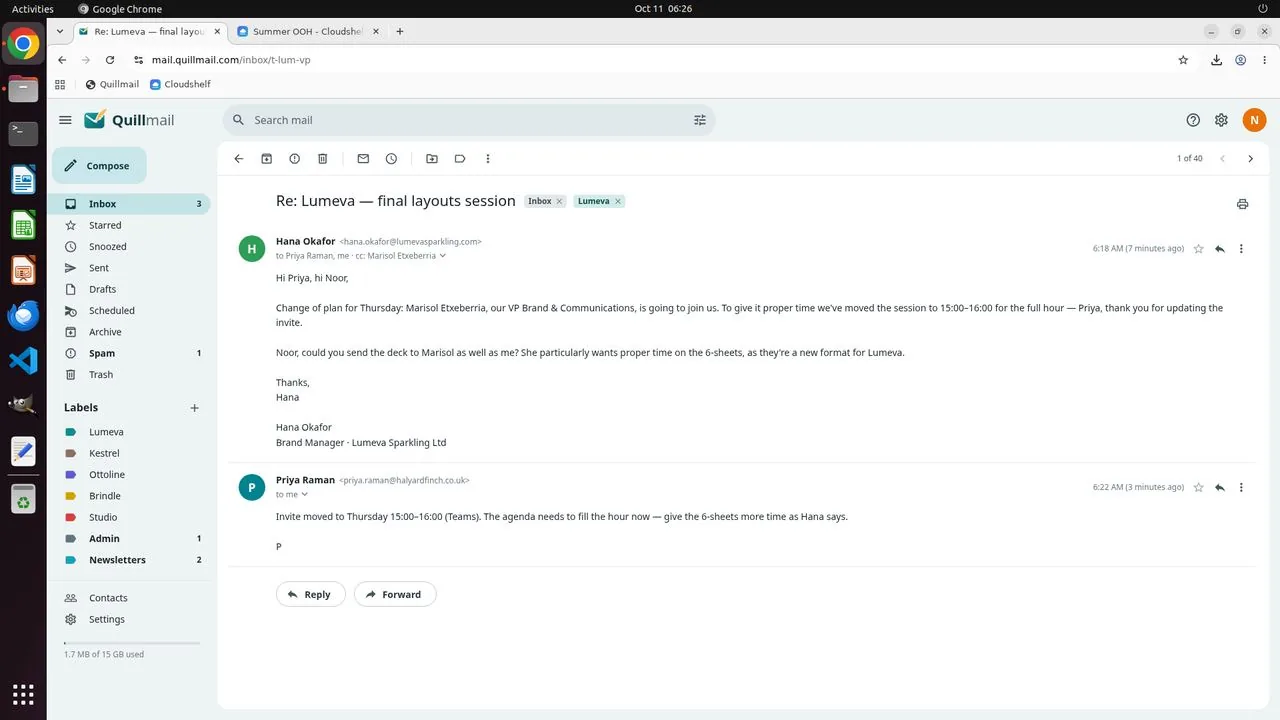Go back to the inbox list arrow
Viewport: 1280px width, 720px height.
click(238, 159)
